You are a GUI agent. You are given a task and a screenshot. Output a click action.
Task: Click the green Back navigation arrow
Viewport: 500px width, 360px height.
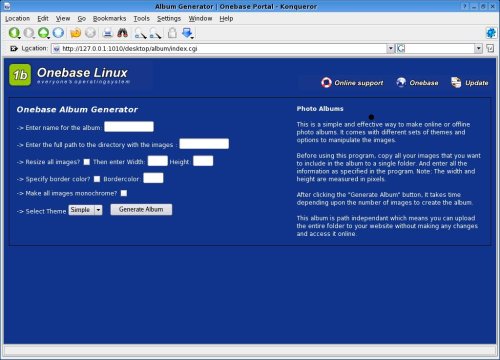tap(14, 33)
